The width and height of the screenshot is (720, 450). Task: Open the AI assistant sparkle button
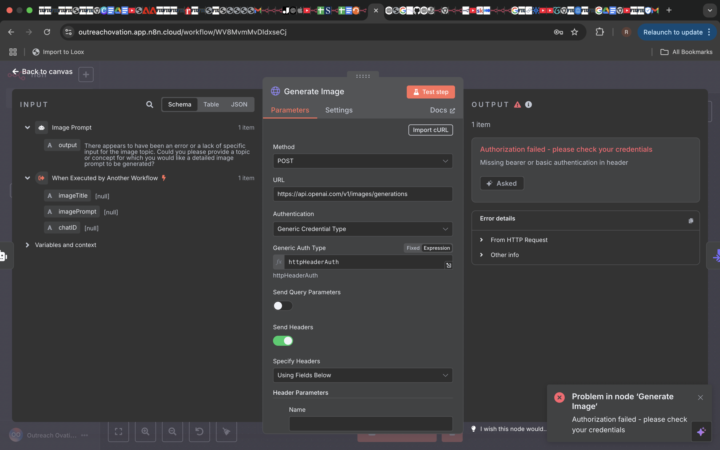[701, 432]
